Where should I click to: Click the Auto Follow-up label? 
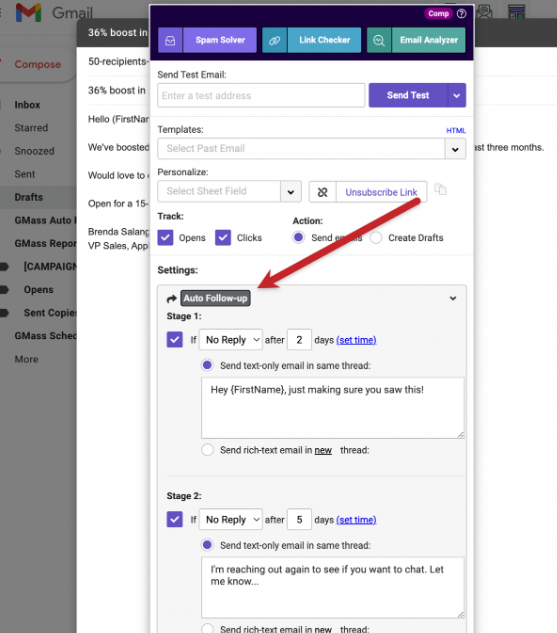(x=215, y=298)
